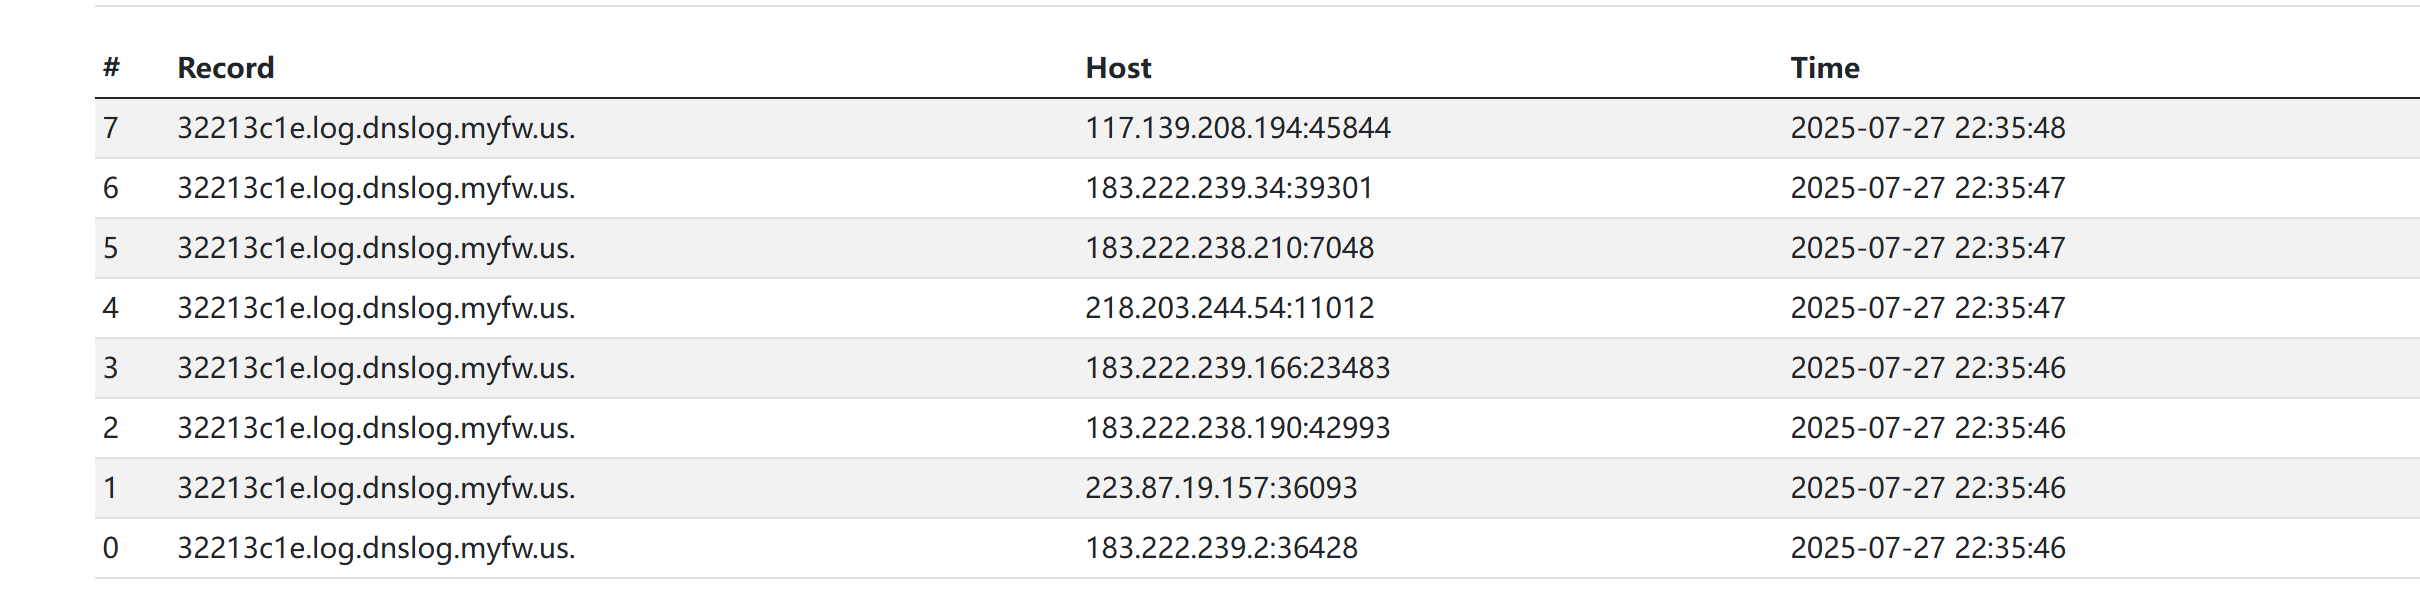Click the timestamp 2025-07-27 22:35:48
This screenshot has height=601, width=2420.
(x=1927, y=128)
